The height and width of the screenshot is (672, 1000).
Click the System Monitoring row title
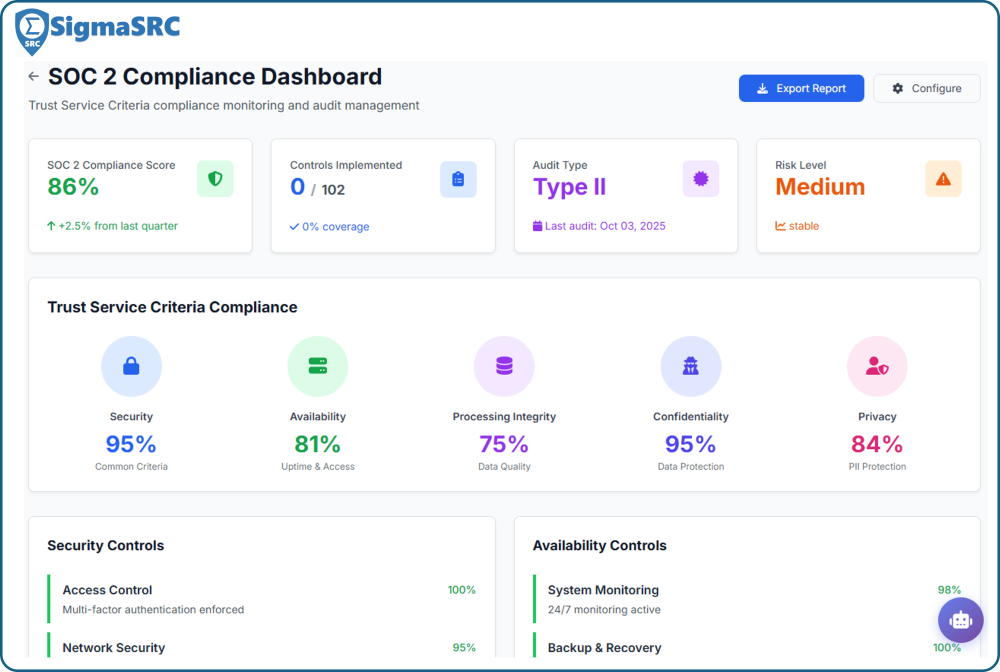[x=603, y=590]
